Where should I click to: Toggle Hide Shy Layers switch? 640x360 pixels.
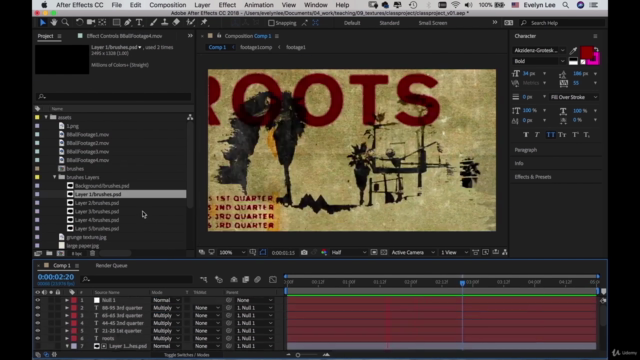click(x=234, y=280)
